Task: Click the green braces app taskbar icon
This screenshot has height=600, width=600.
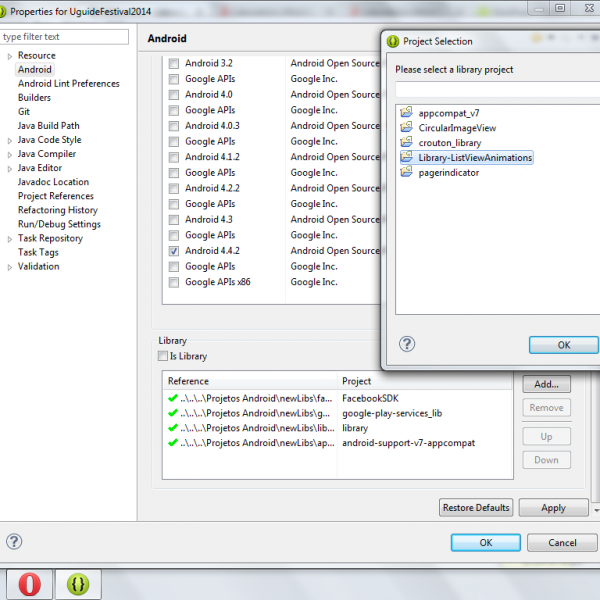Action: (x=78, y=584)
